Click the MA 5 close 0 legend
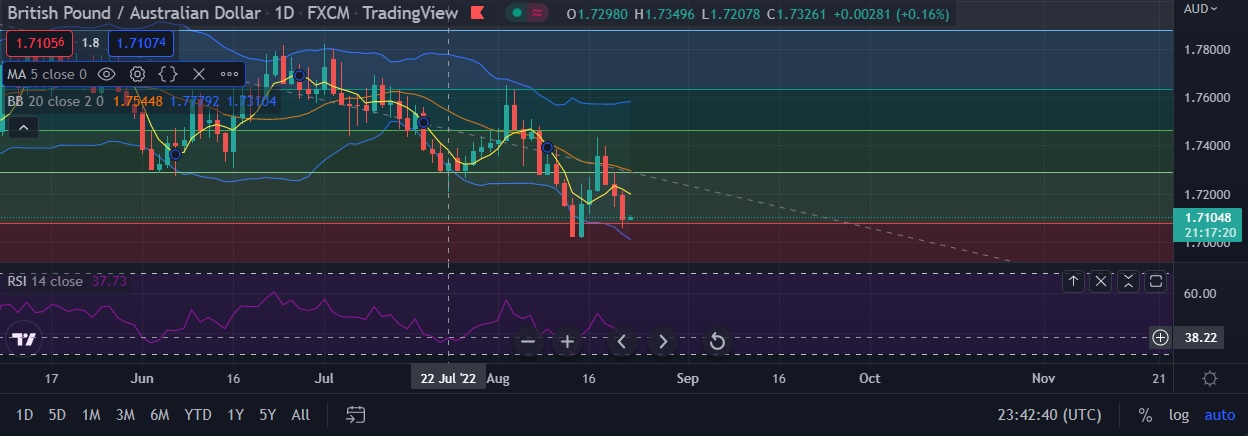Image resolution: width=1248 pixels, height=436 pixels. pyautogui.click(x=48, y=74)
